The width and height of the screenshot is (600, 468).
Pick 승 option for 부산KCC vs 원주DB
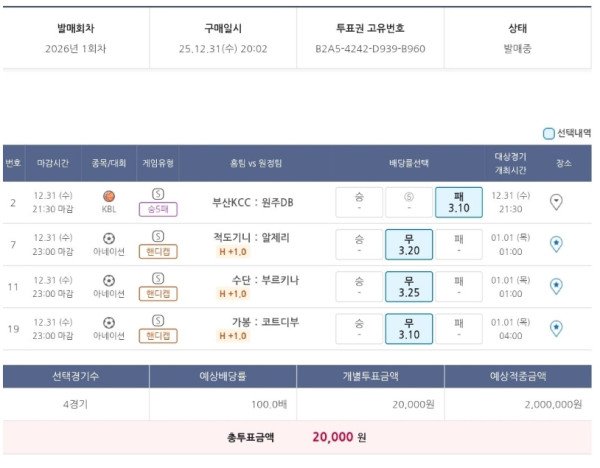tap(359, 202)
